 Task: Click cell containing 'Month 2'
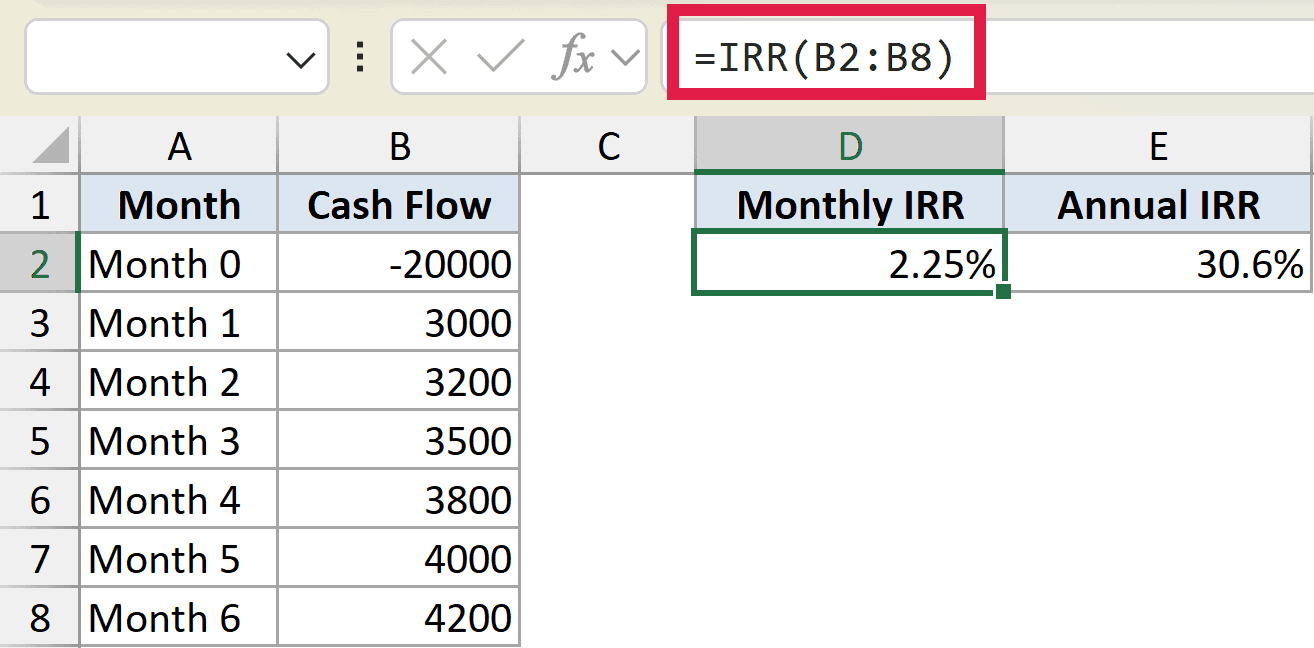(x=179, y=382)
